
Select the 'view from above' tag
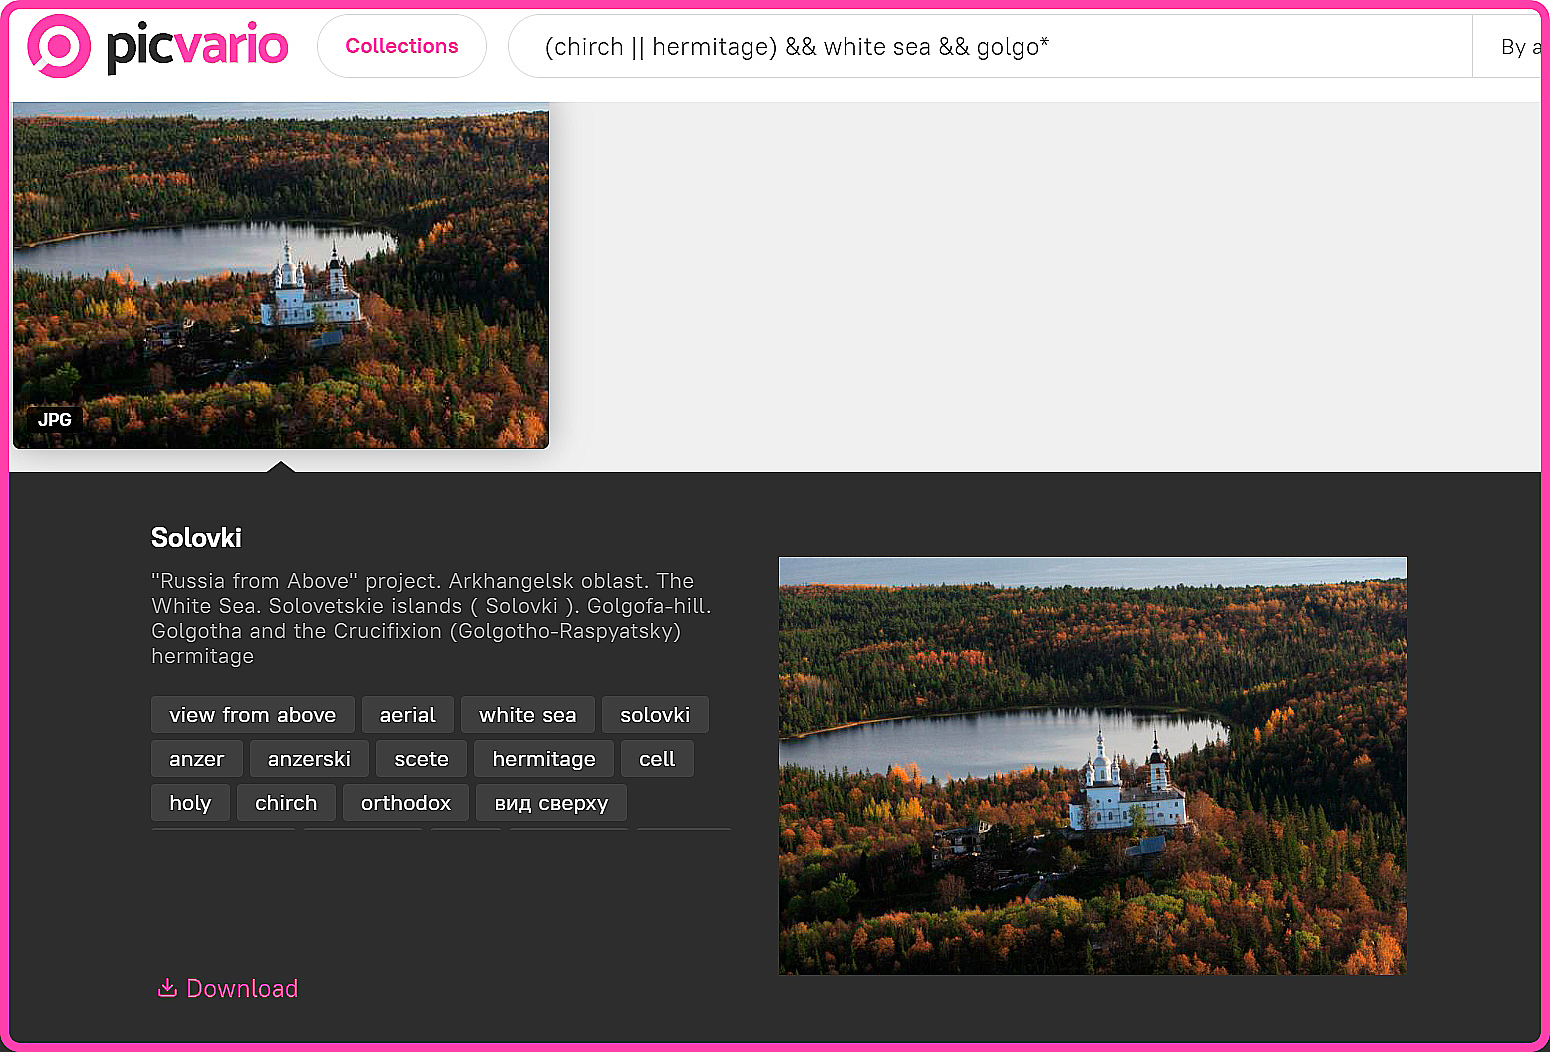(x=252, y=715)
